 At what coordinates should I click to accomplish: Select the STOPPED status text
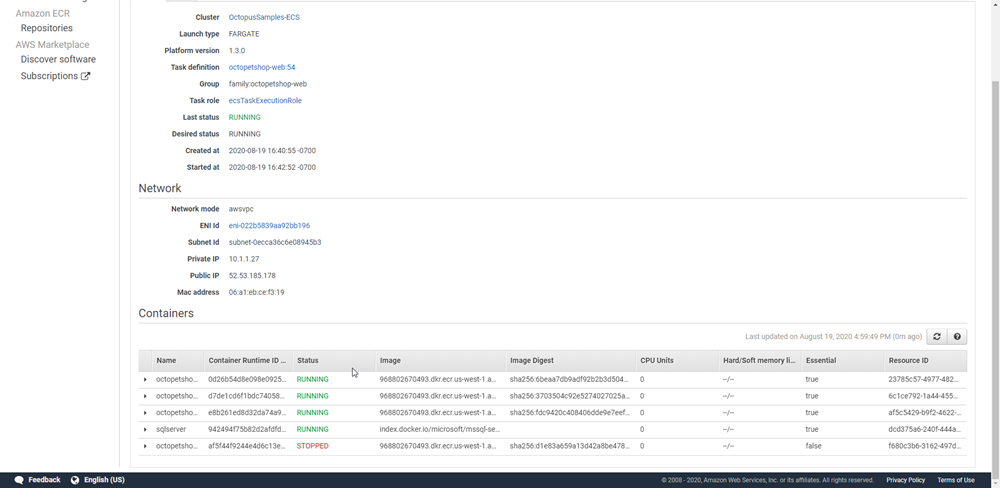312,446
